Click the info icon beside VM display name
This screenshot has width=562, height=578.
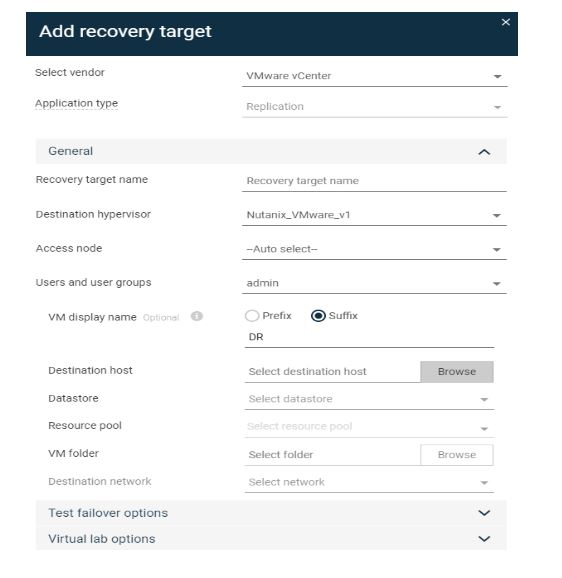196,316
